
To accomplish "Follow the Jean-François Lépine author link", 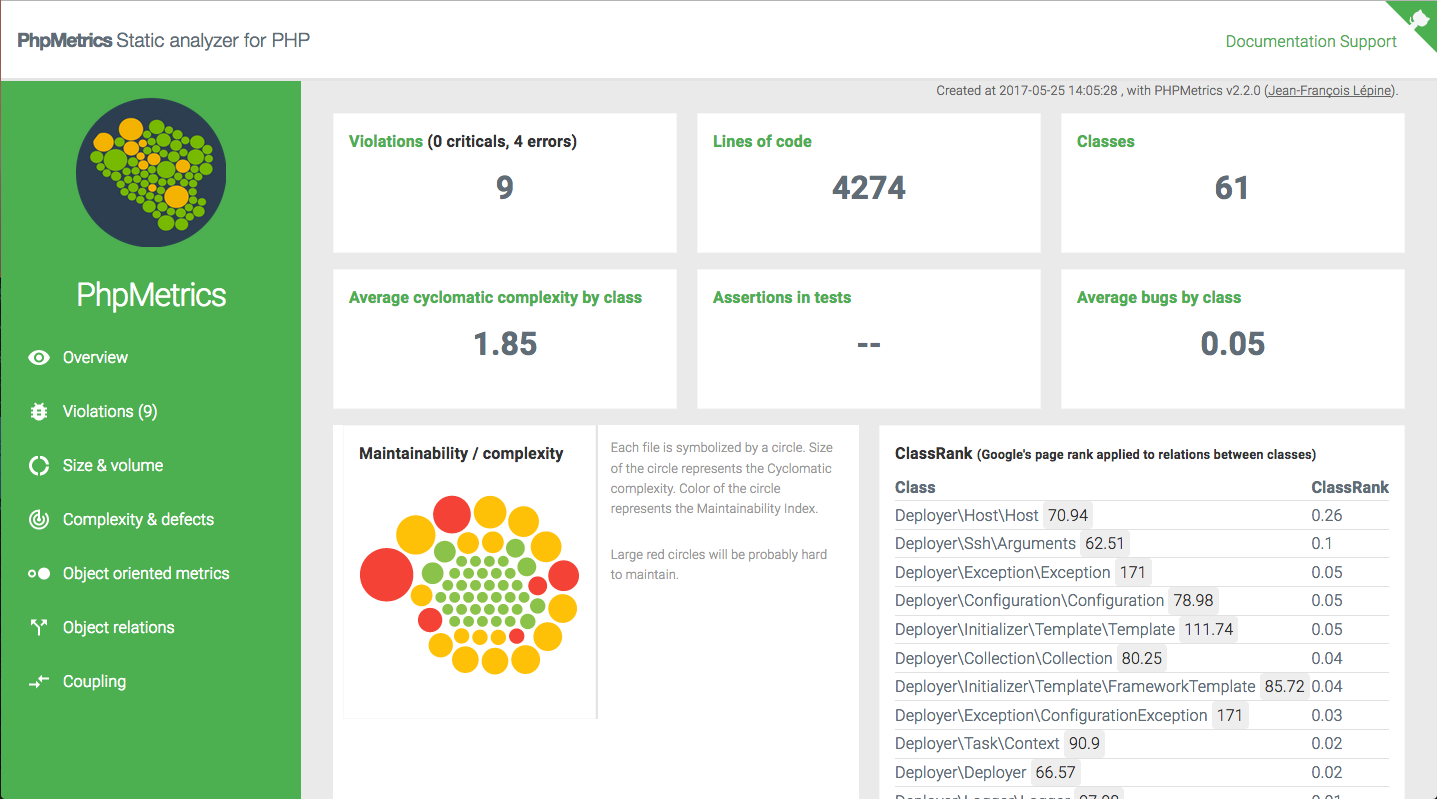I will coord(1329,91).
